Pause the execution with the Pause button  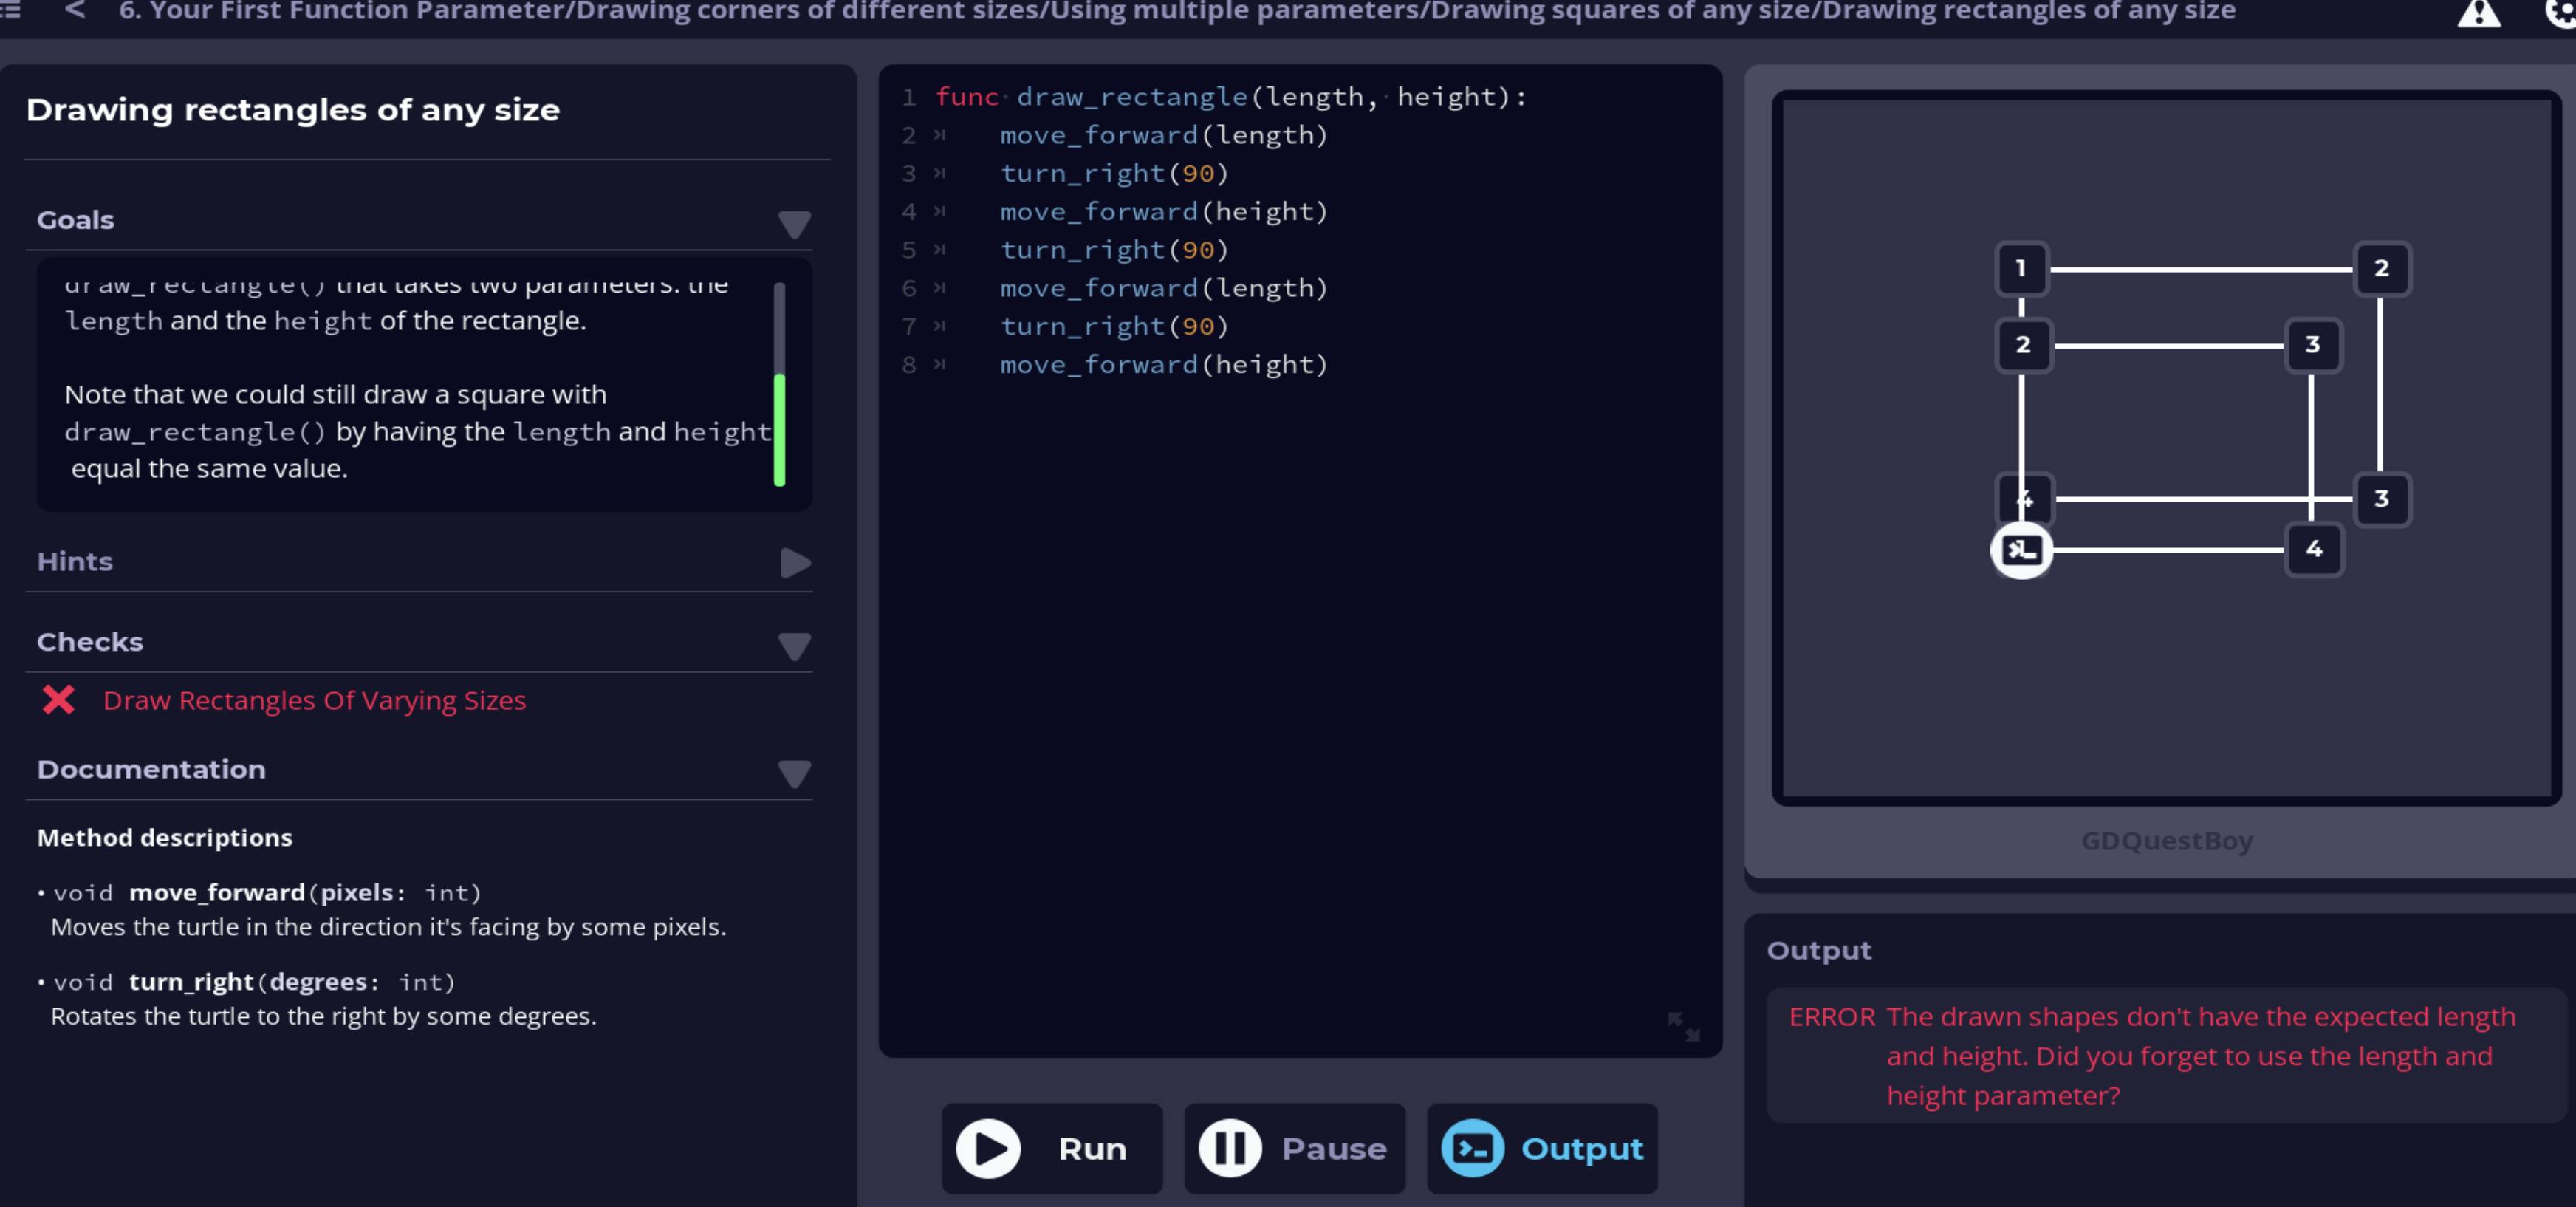coord(1294,1148)
